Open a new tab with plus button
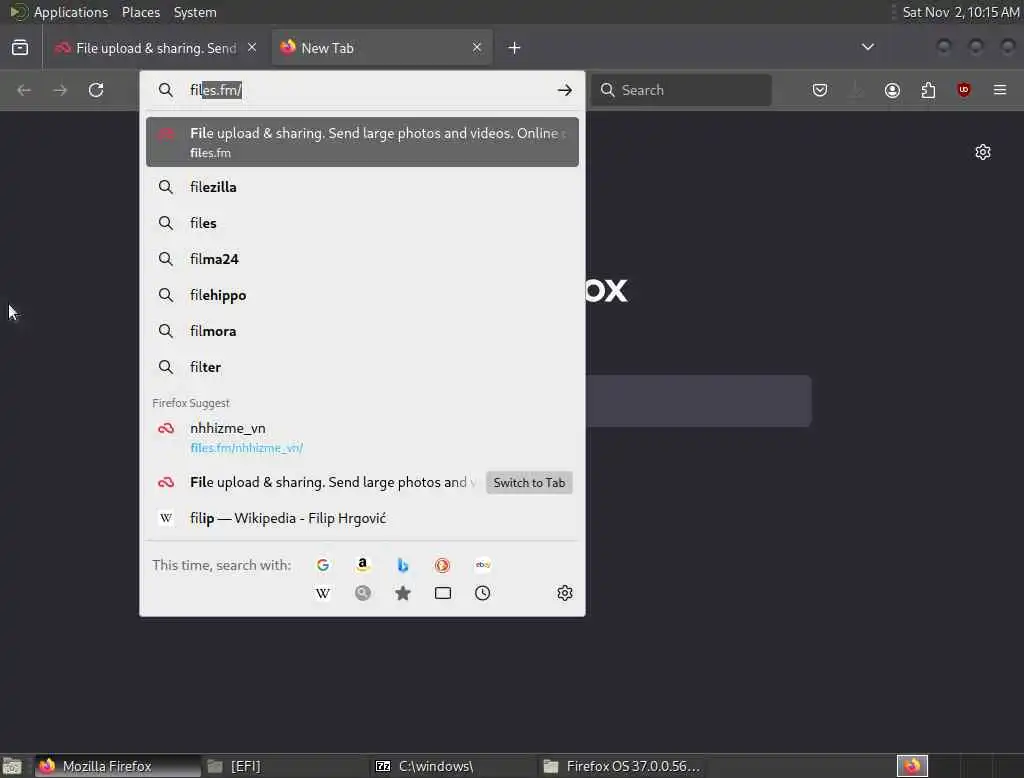 coord(515,48)
